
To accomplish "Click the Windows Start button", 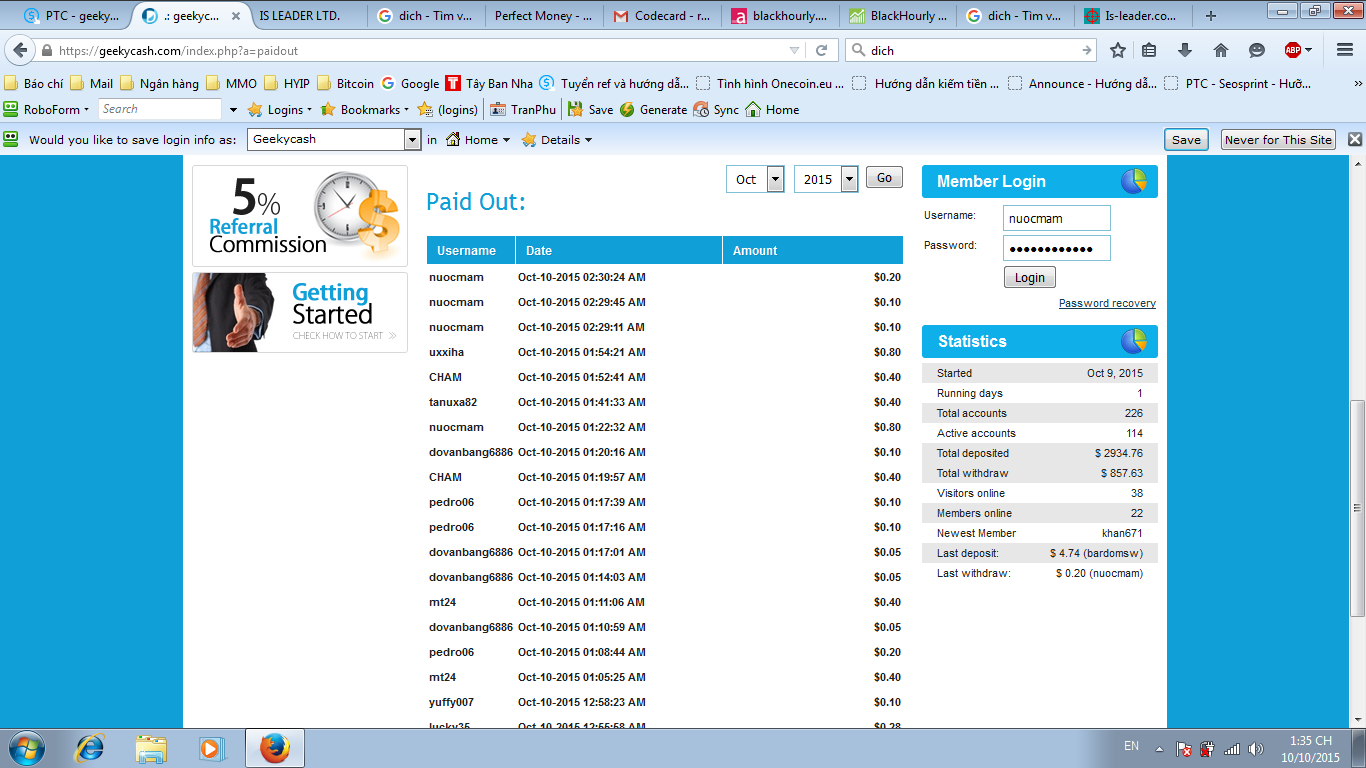I will point(26,747).
